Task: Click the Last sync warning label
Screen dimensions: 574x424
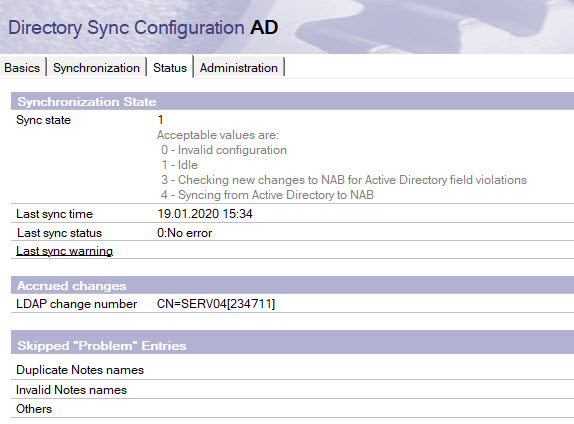Action: pyautogui.click(x=64, y=251)
